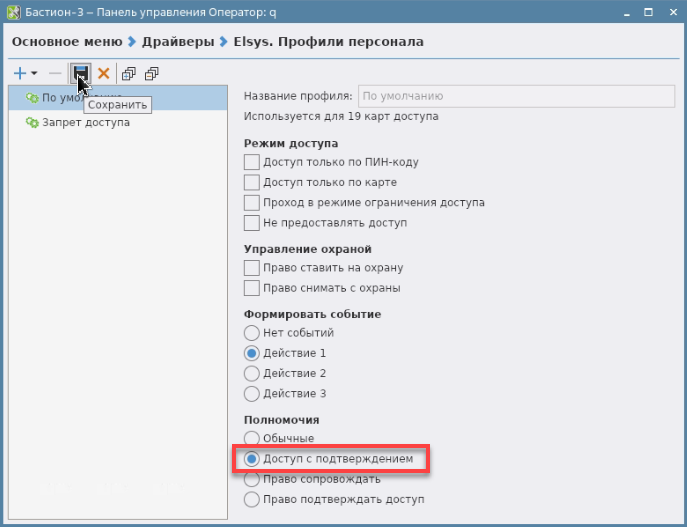This screenshot has width=687, height=527.
Task: Check 'Не предоставлять доступ' checkbox
Action: (252, 222)
